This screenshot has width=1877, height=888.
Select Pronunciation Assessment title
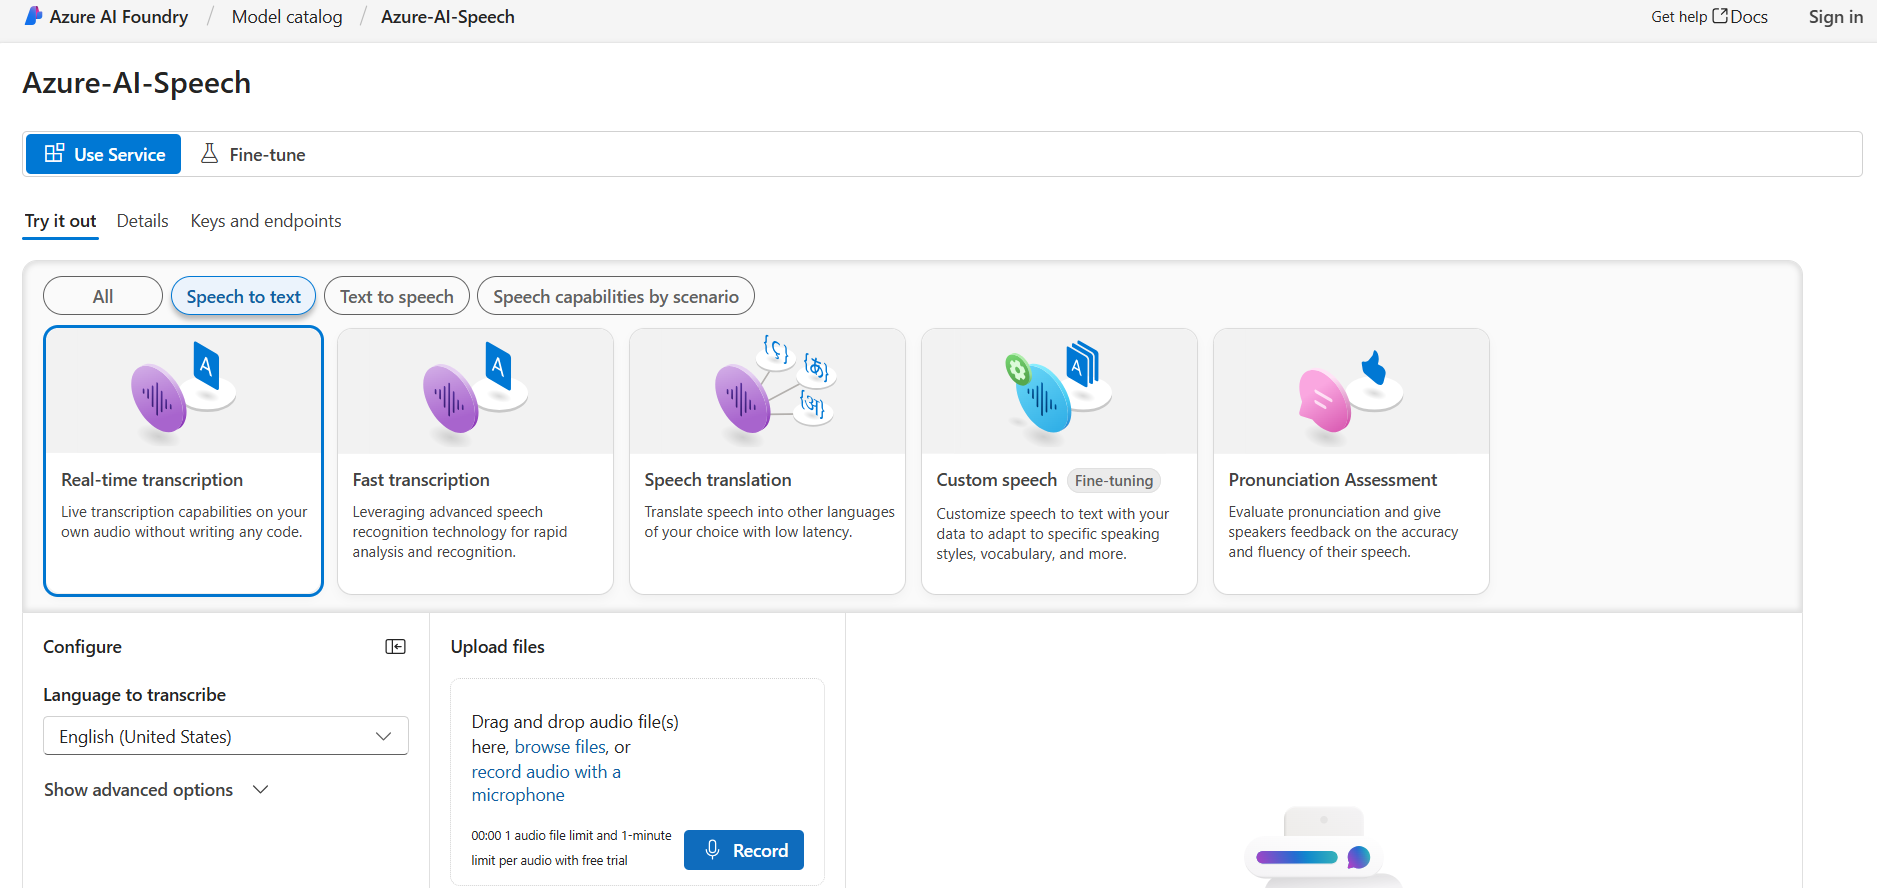pyautogui.click(x=1332, y=480)
